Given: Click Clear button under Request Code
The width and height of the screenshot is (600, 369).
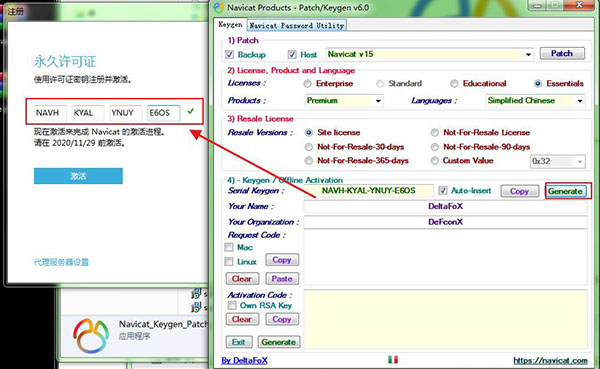Looking at the screenshot, I should point(242,279).
